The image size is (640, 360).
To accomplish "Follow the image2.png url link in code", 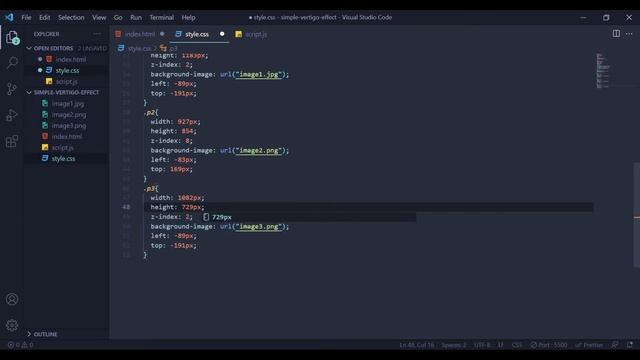I will (x=259, y=150).
